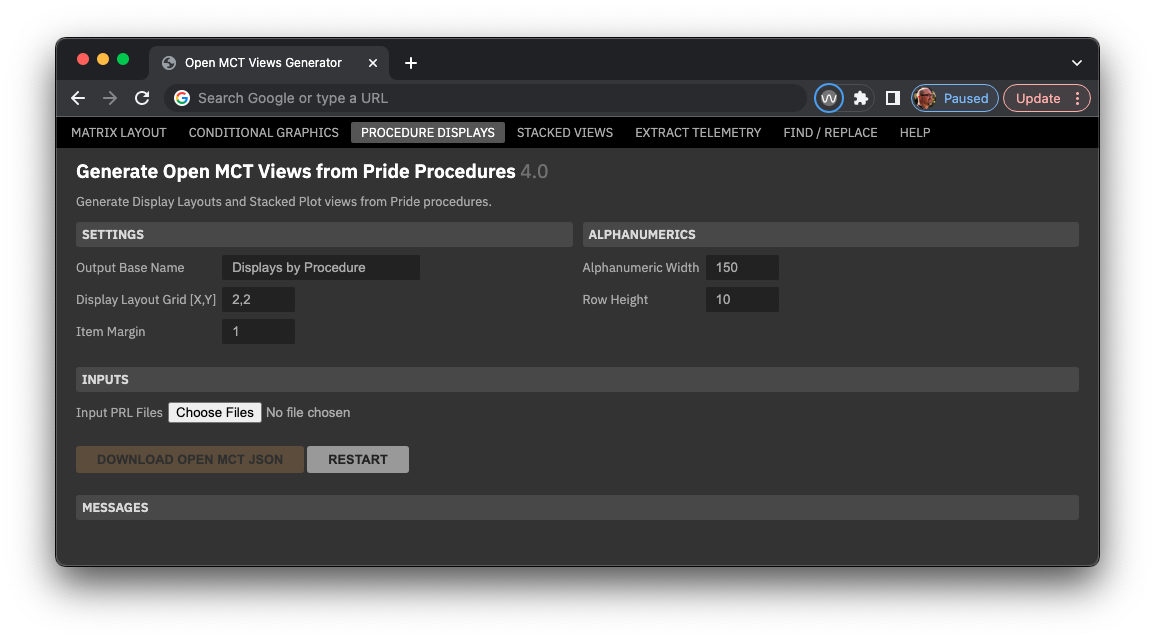
Task: Open the Paused profile avatar button
Action: [x=954, y=98]
